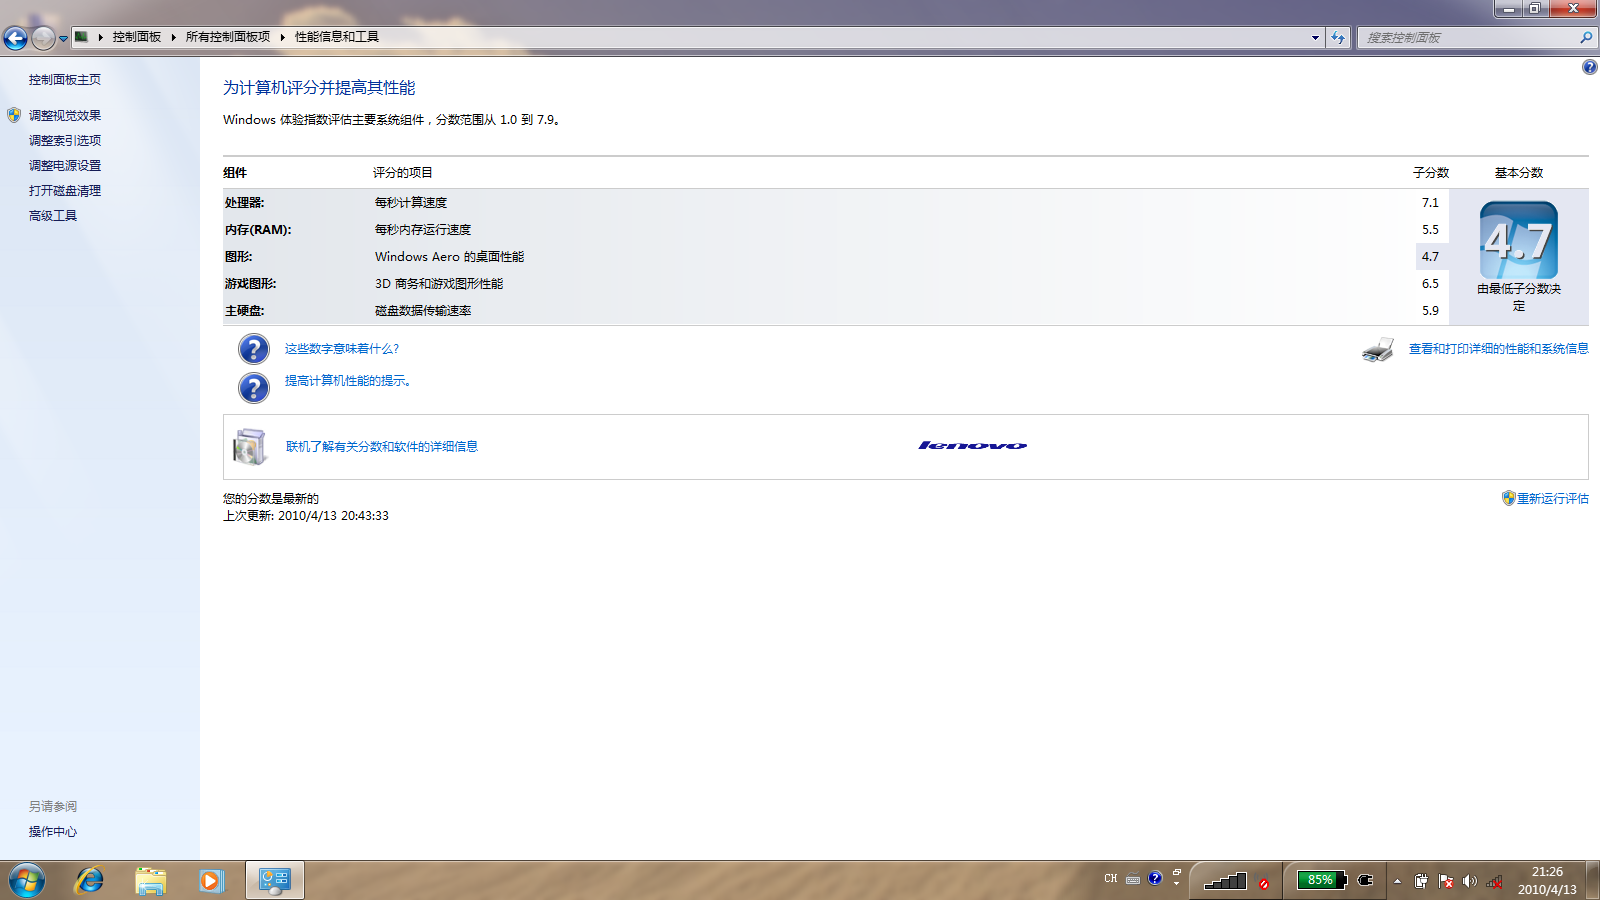This screenshot has width=1600, height=900.
Task: Click 重新运行评估 to rerun assessment
Action: pos(1552,499)
